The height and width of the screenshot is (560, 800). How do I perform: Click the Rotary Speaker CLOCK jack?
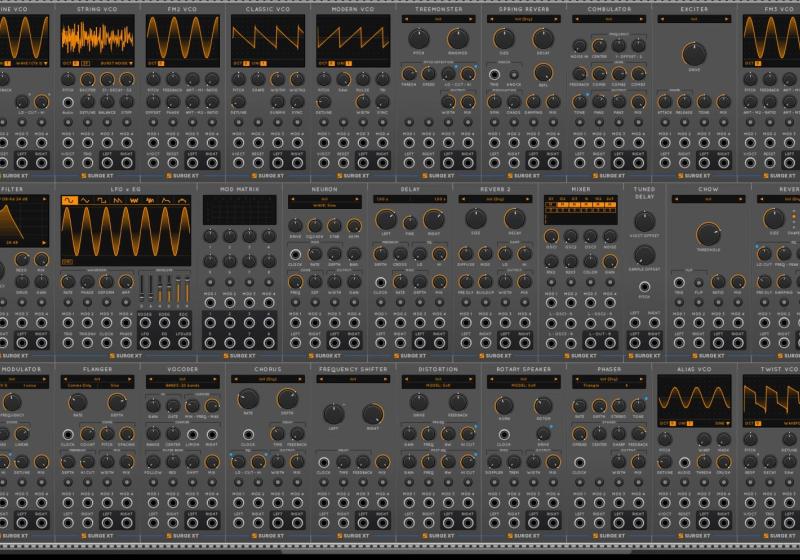504,435
